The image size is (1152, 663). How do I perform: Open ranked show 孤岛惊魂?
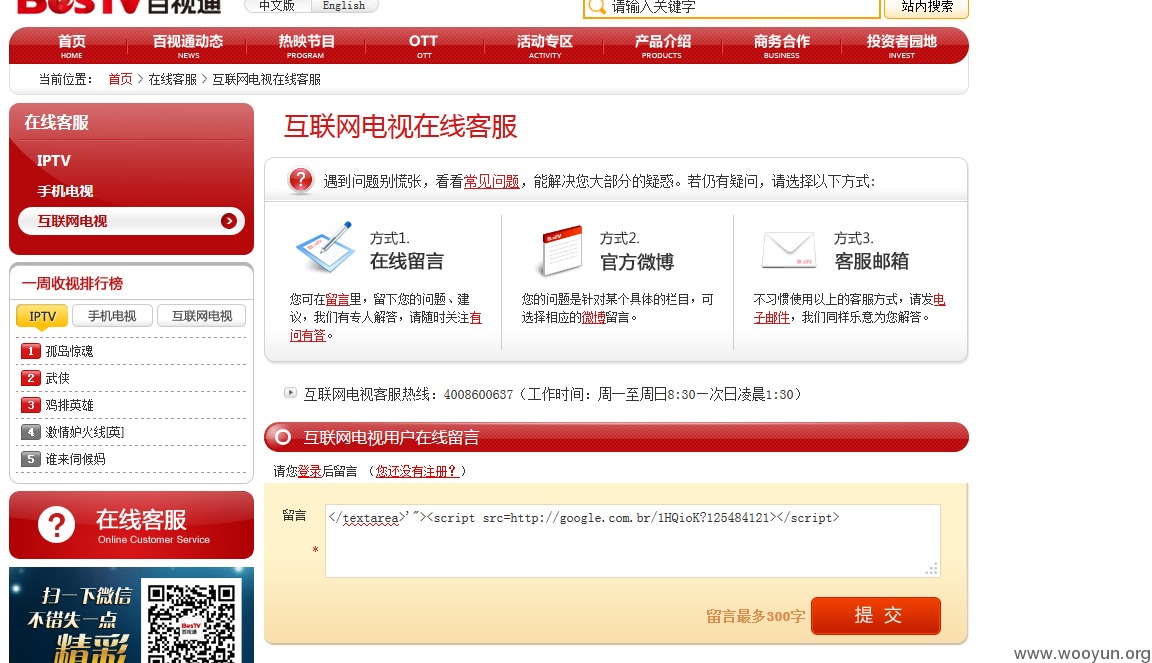click(69, 351)
